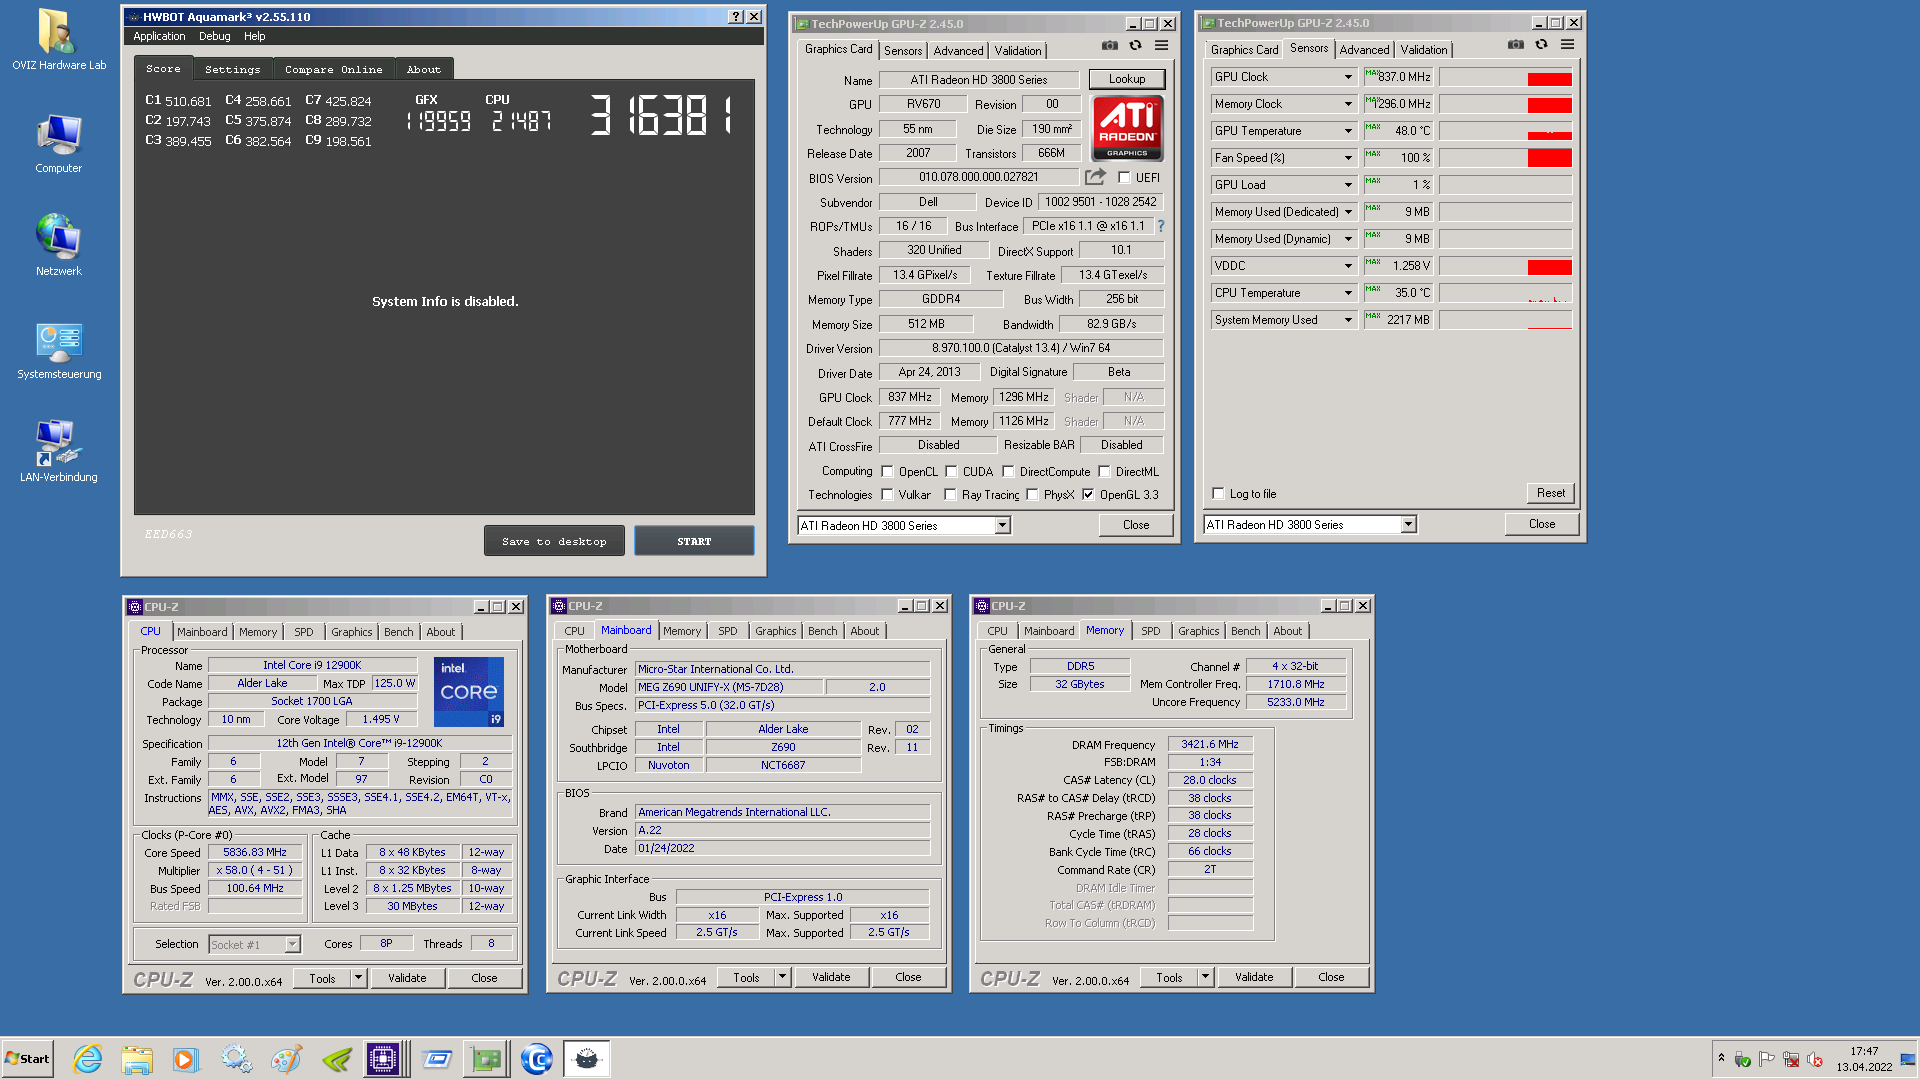Image resolution: width=1920 pixels, height=1080 pixels.
Task: Open the GPU selector dropdown in GPU-Z Graphics Card window
Action: [1002, 526]
